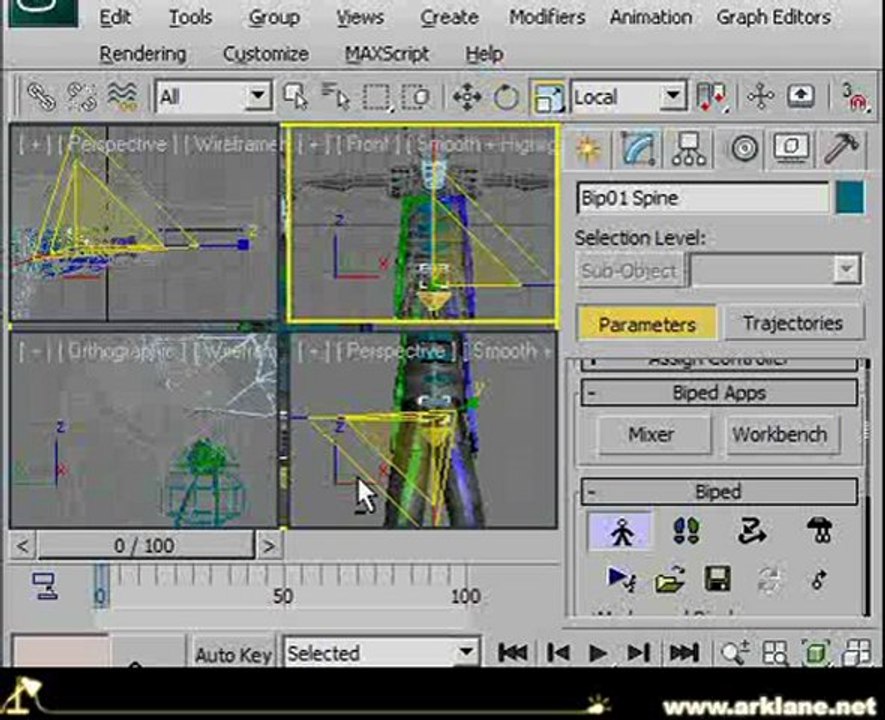Click the Zoom viewport navigation icon
The image size is (885, 720).
[x=735, y=653]
